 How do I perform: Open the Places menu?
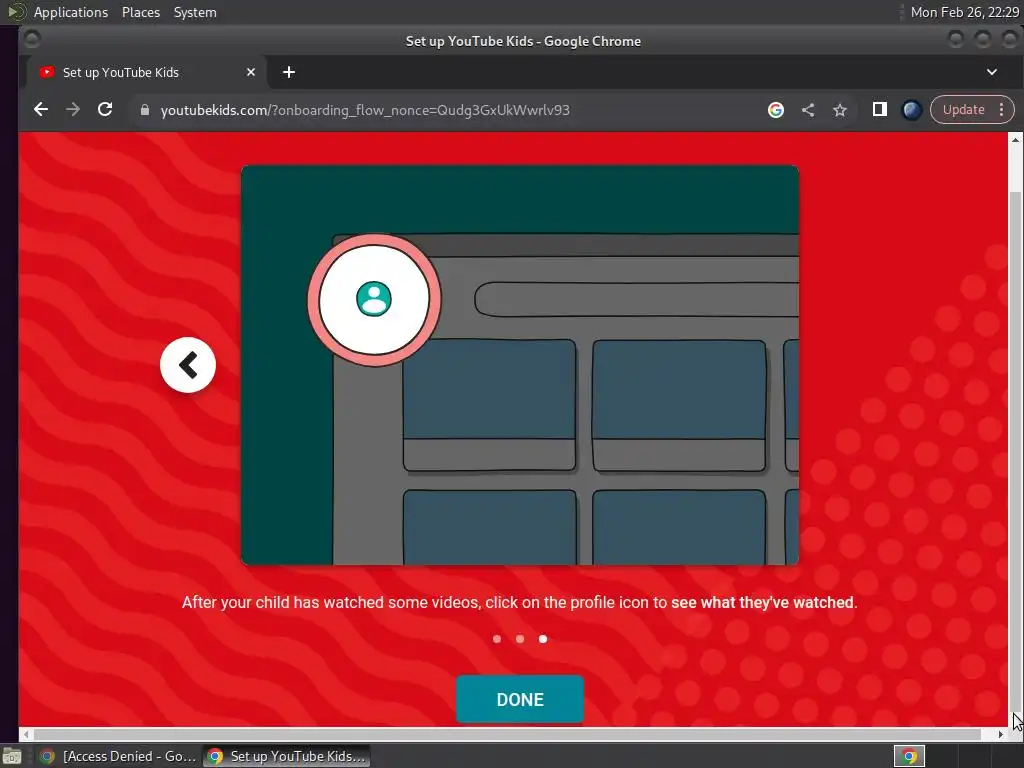point(141,12)
